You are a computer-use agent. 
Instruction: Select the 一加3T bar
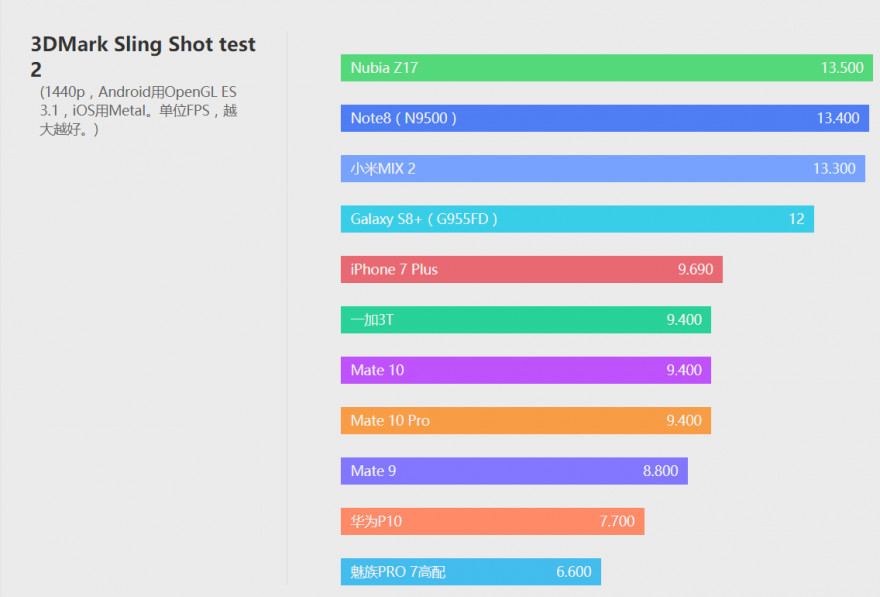click(x=525, y=320)
